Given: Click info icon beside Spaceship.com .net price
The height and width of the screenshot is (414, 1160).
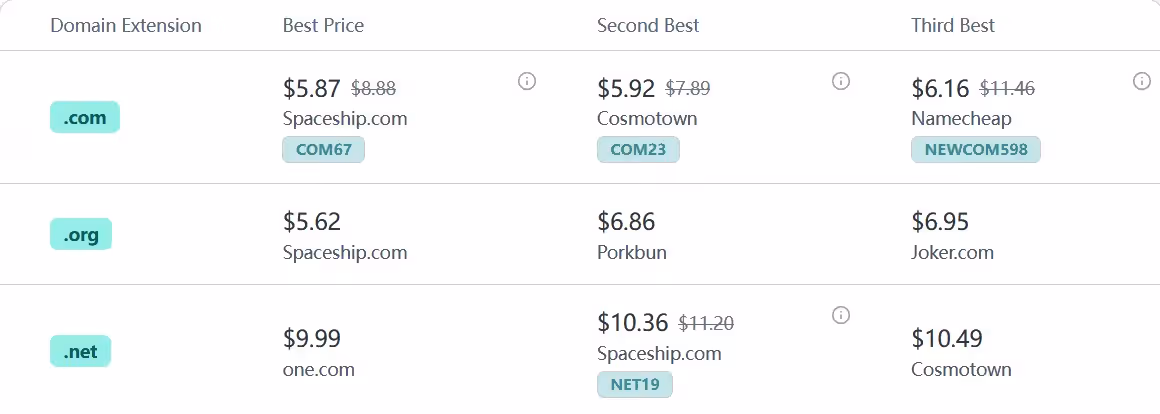Looking at the screenshot, I should [x=841, y=315].
